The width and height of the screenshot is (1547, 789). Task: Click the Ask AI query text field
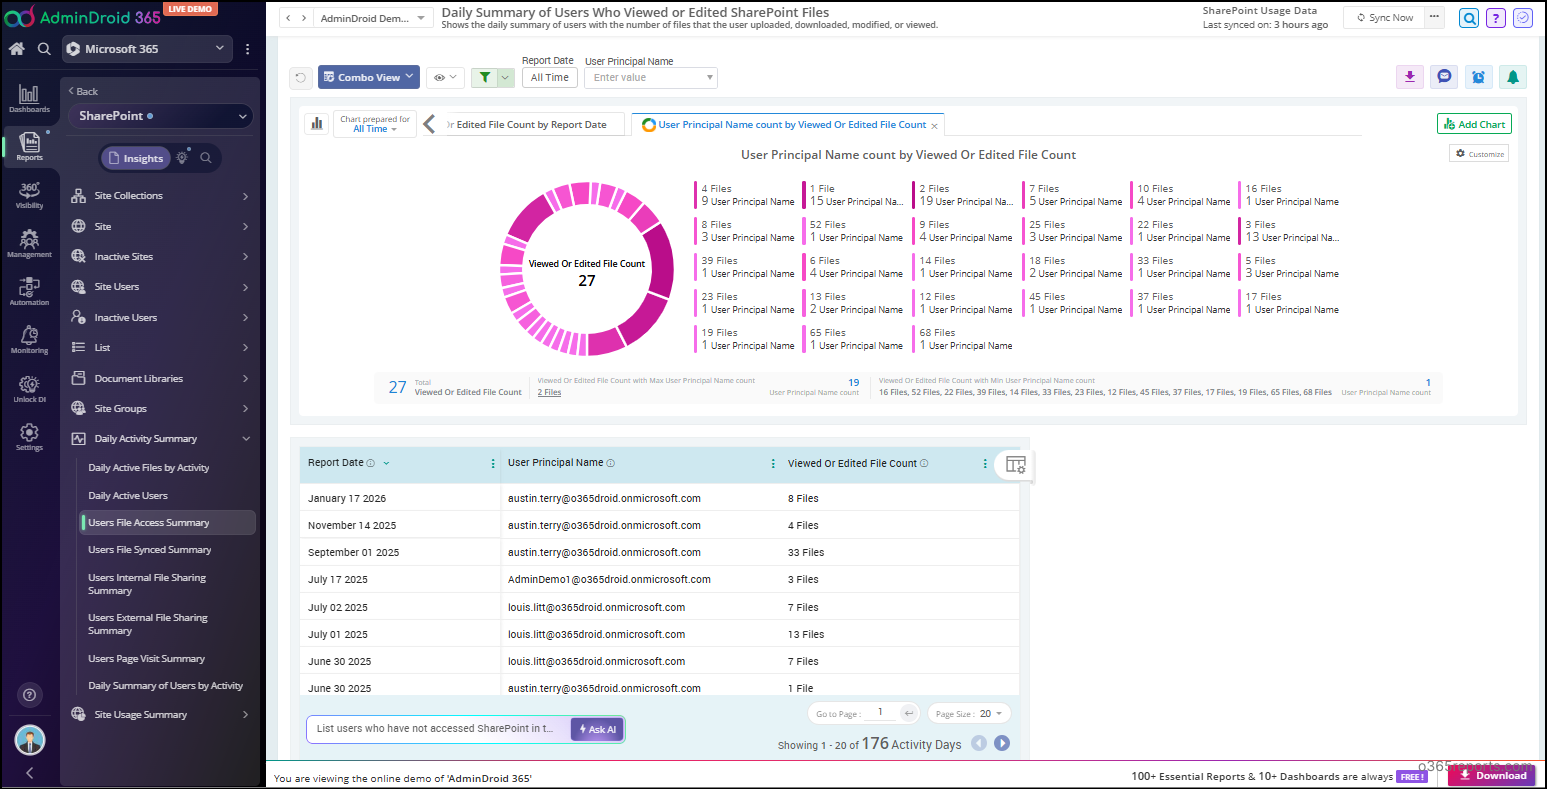click(436, 729)
